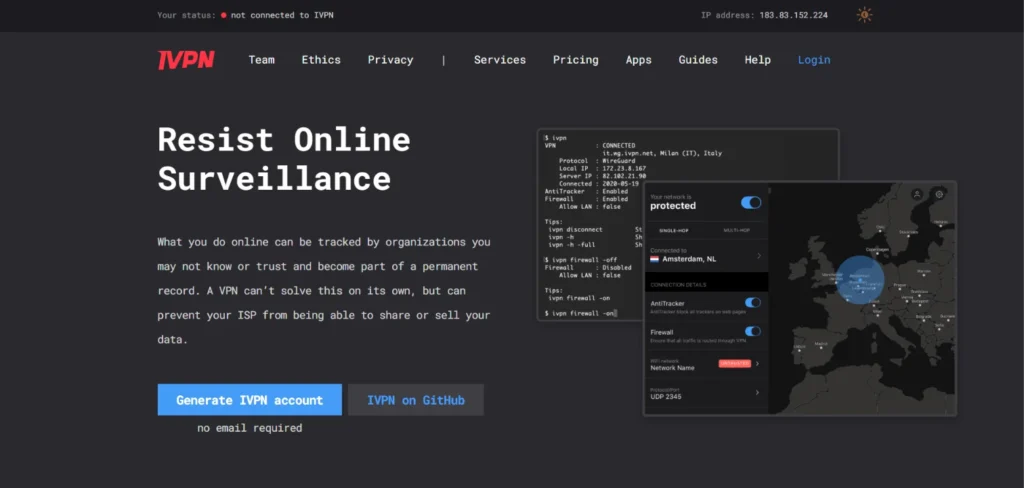
Task: Open the Apps page
Action: 639,60
